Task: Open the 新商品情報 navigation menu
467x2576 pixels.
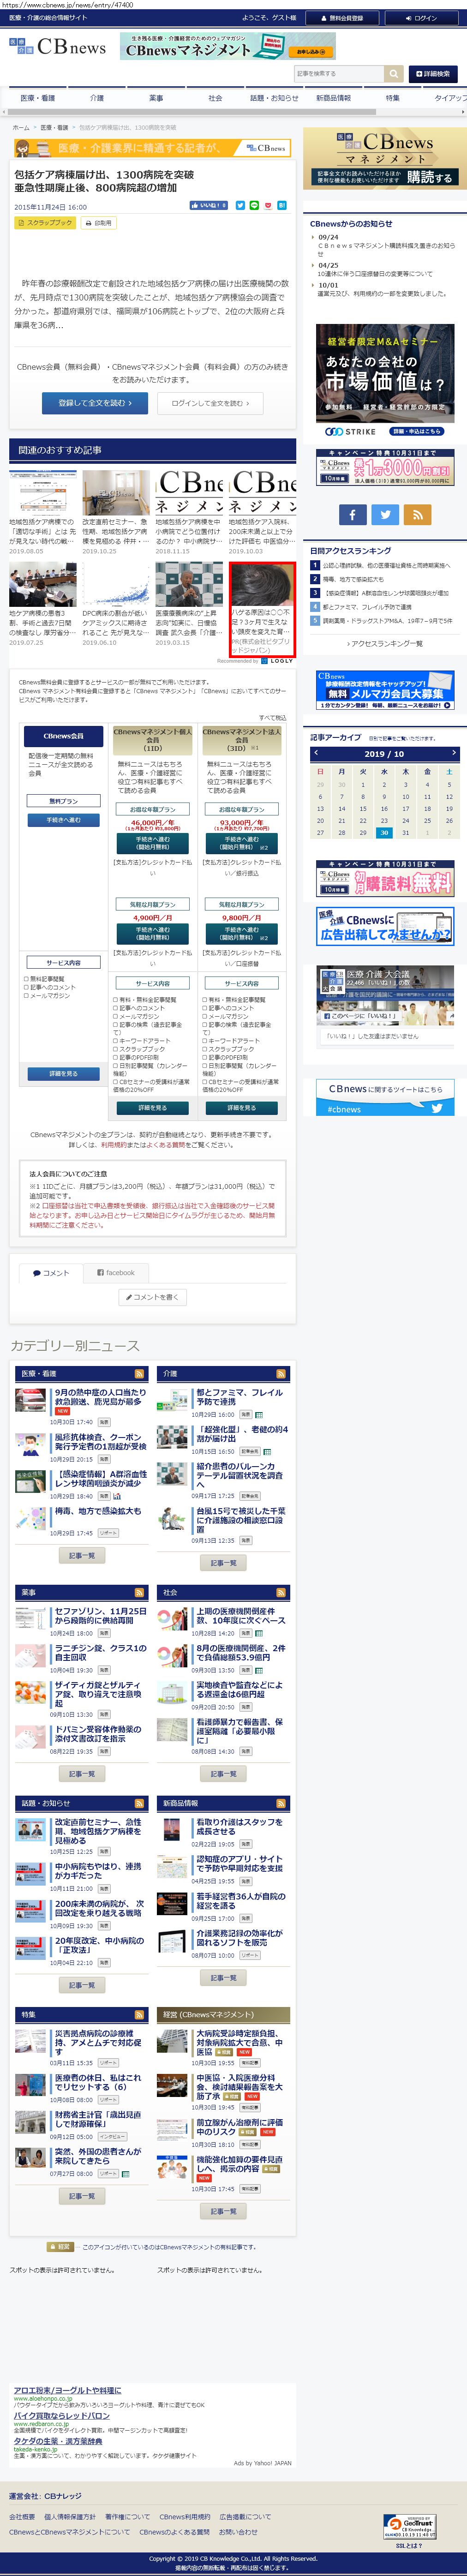Action: coord(333,98)
